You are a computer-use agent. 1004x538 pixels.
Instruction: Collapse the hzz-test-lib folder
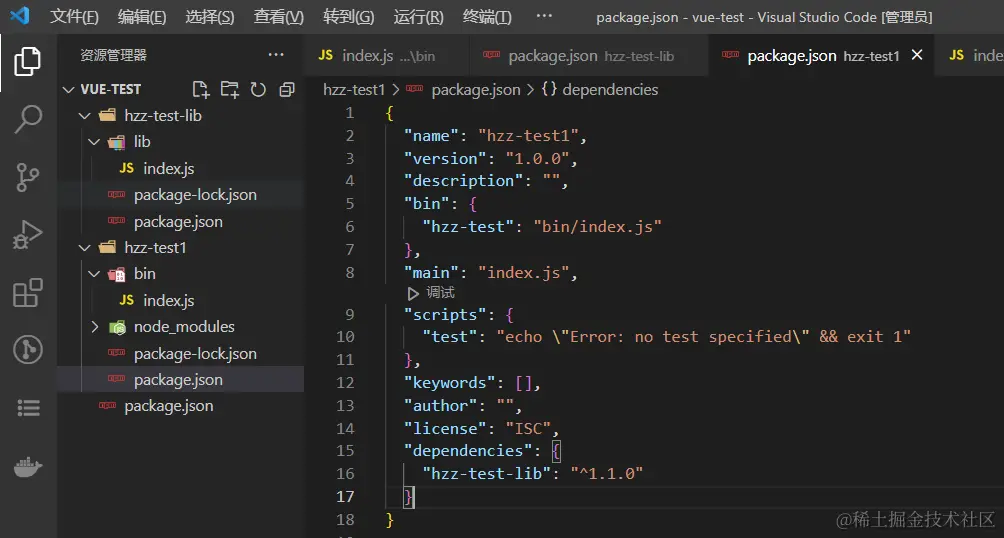point(85,116)
